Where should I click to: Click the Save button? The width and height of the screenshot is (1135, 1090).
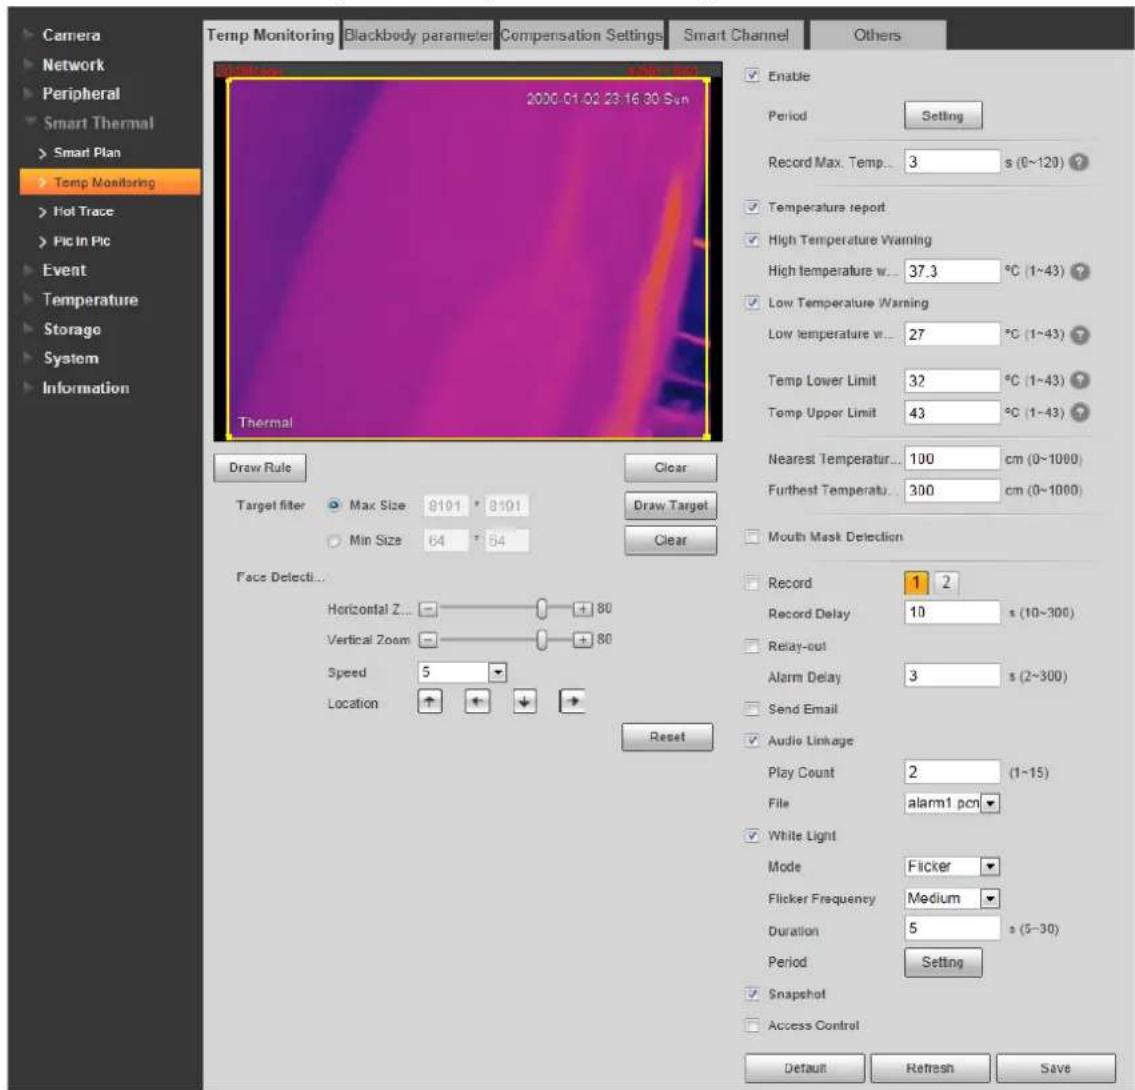[1055, 1068]
